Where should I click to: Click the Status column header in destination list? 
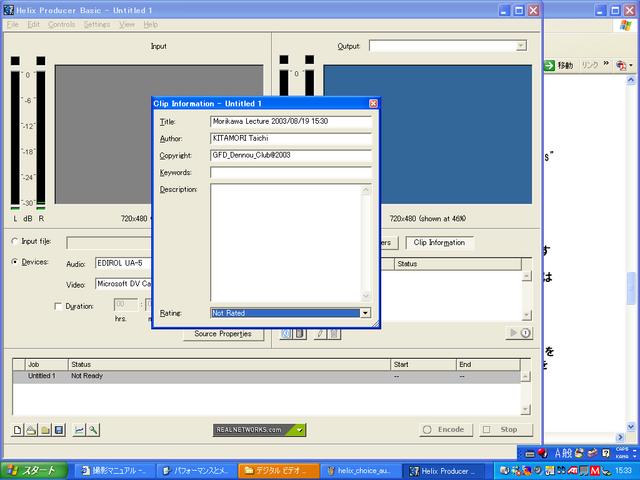pyautogui.click(x=458, y=264)
